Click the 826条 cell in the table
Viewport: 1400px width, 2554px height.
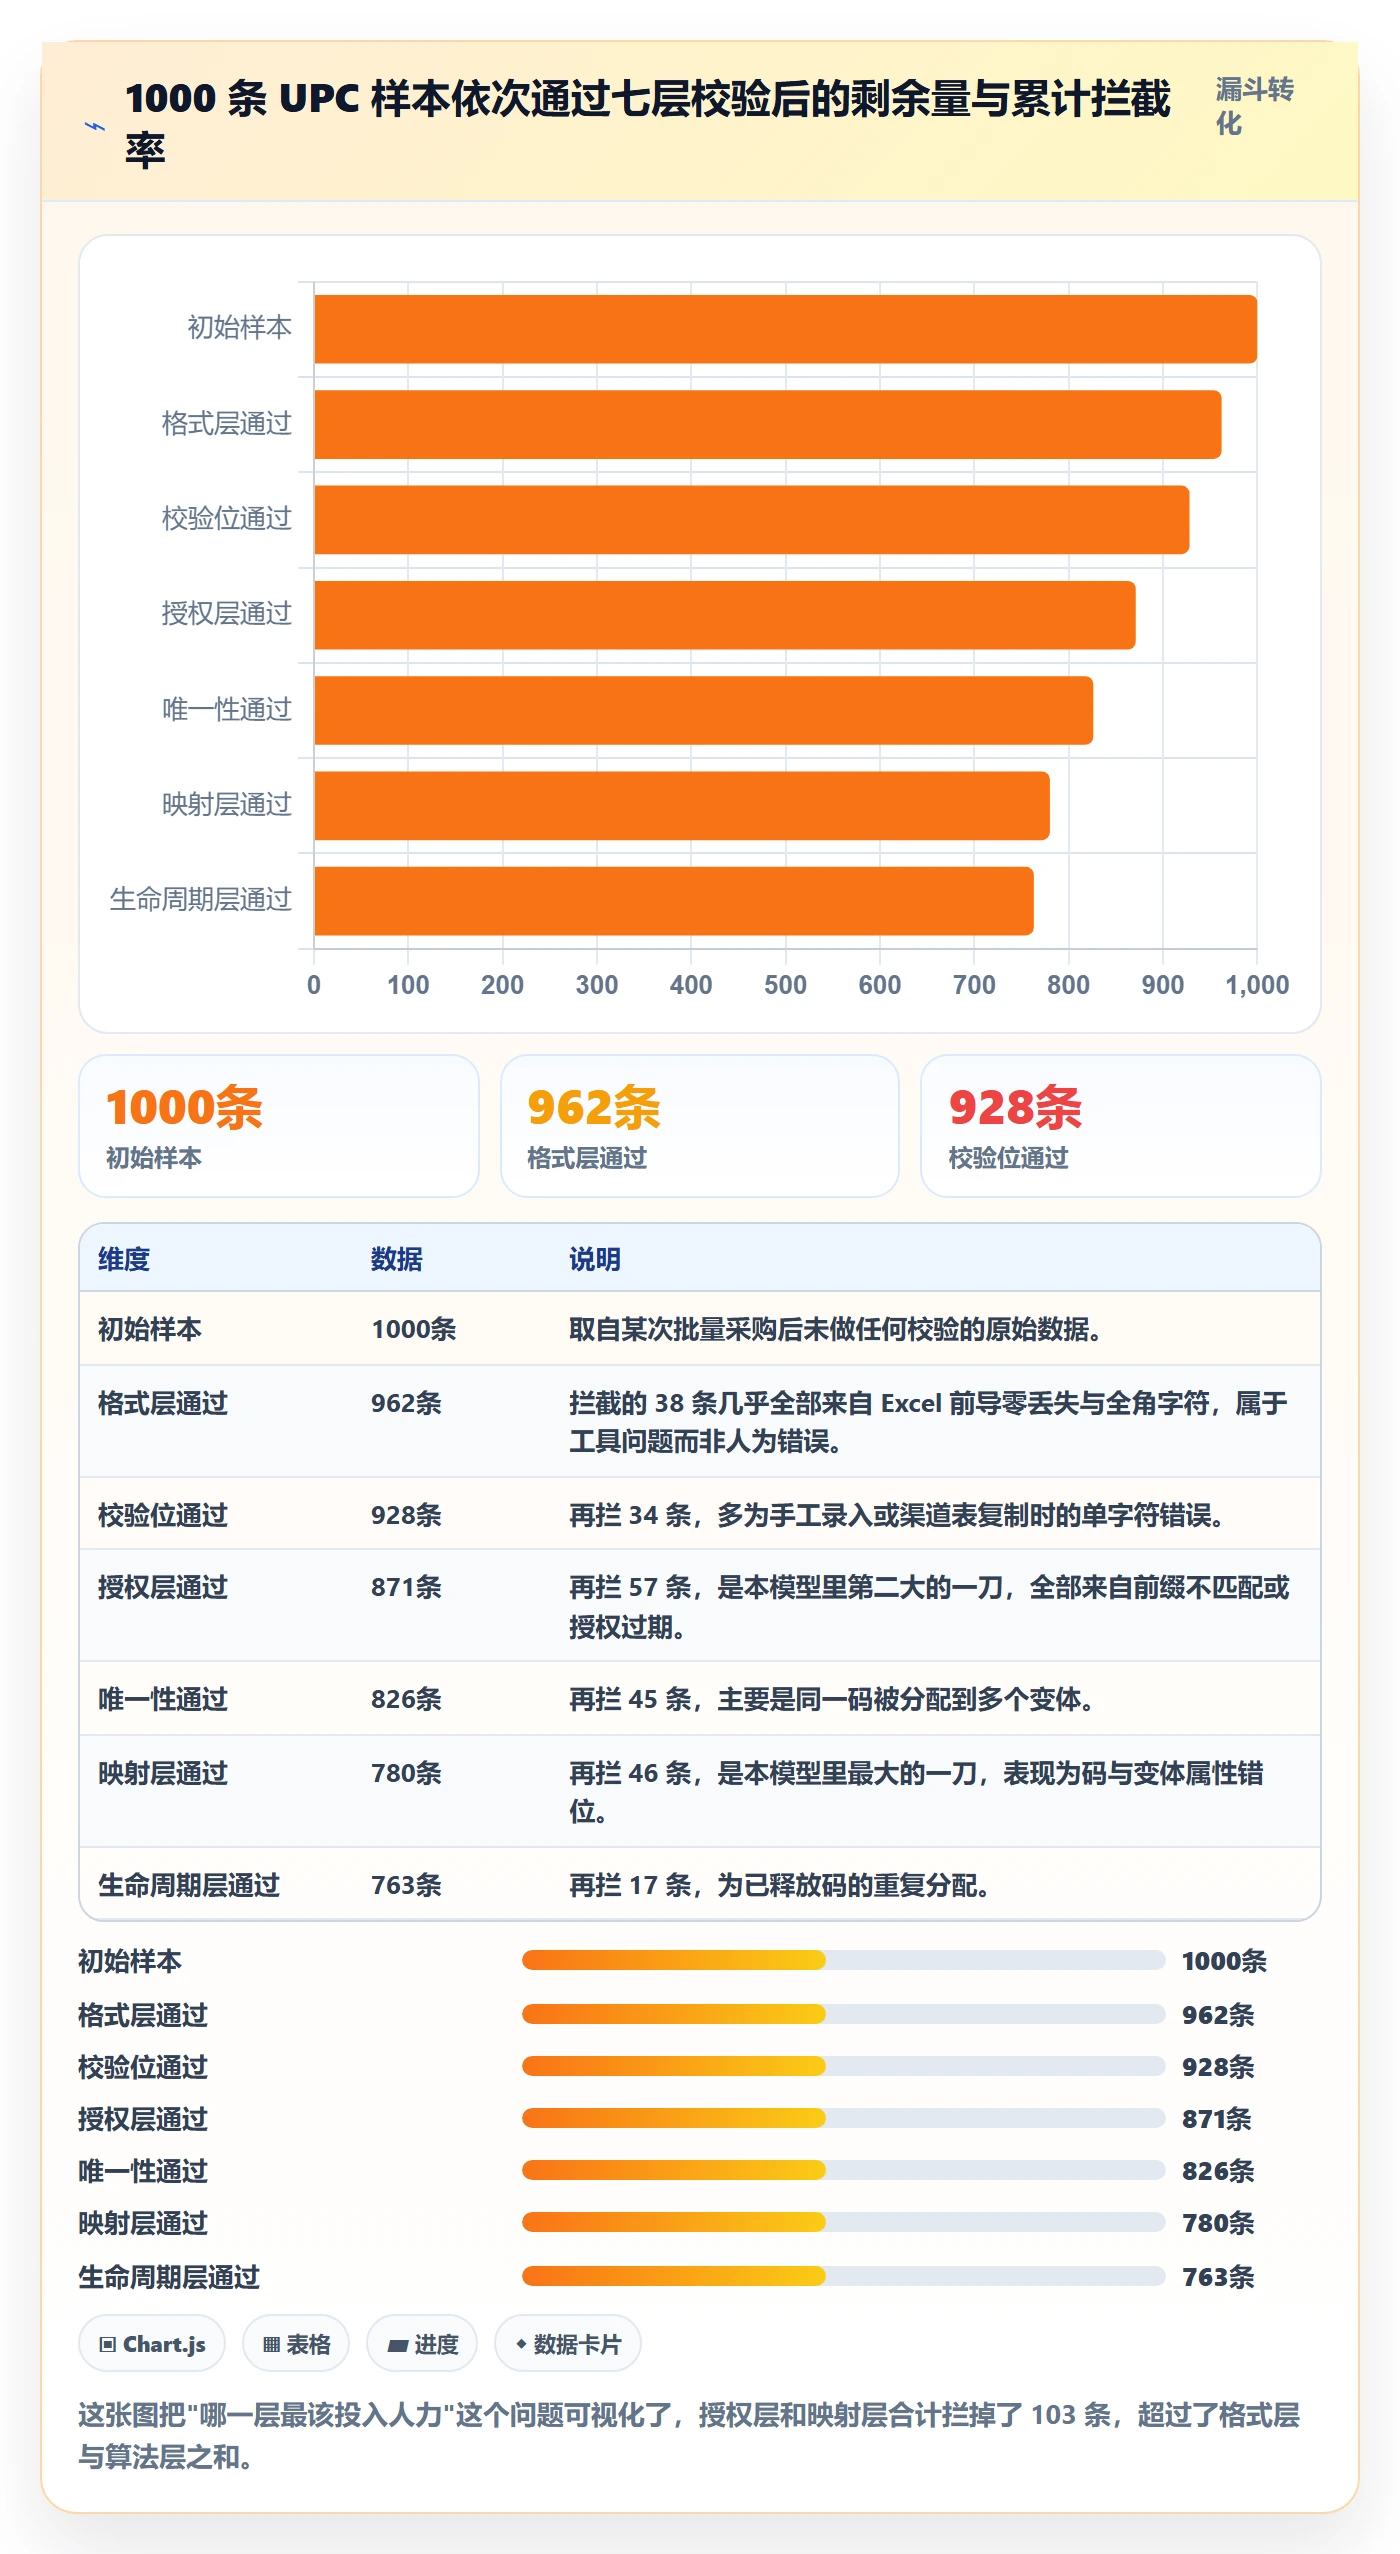406,1699
